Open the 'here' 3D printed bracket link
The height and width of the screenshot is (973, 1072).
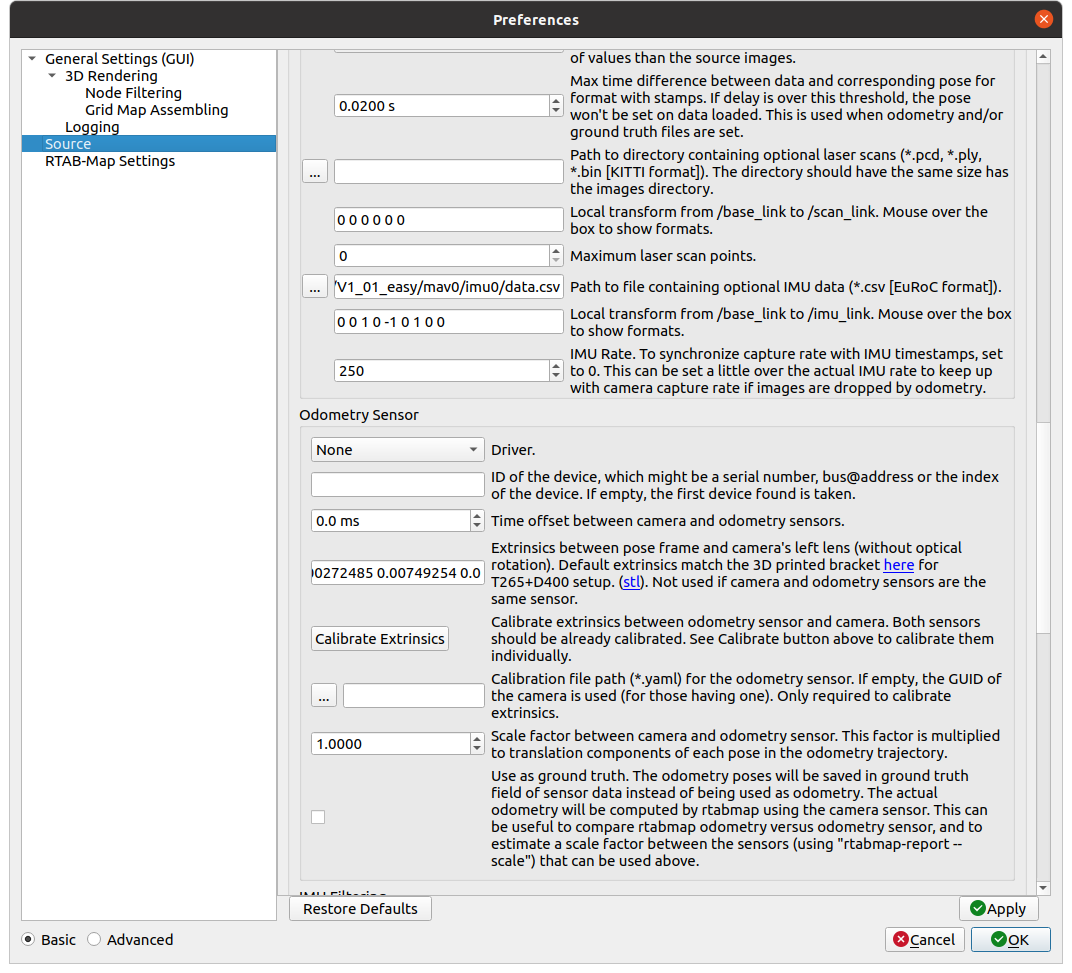(898, 565)
